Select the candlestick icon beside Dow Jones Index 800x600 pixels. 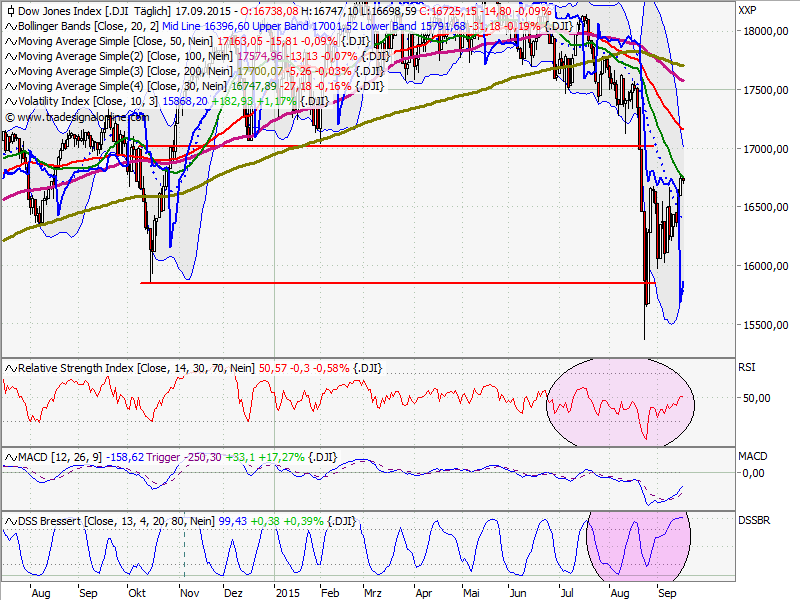[10, 12]
